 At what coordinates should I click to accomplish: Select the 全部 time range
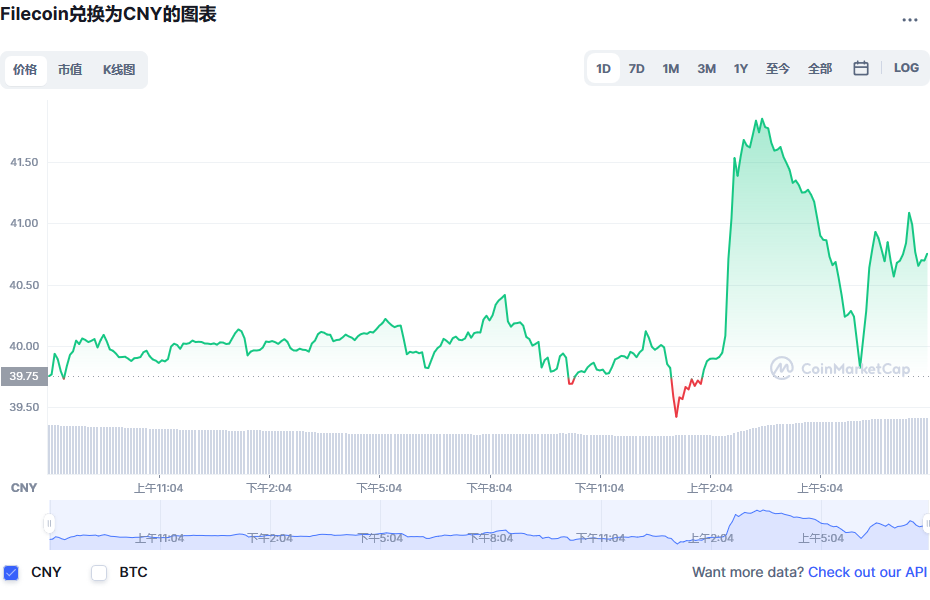tap(820, 69)
